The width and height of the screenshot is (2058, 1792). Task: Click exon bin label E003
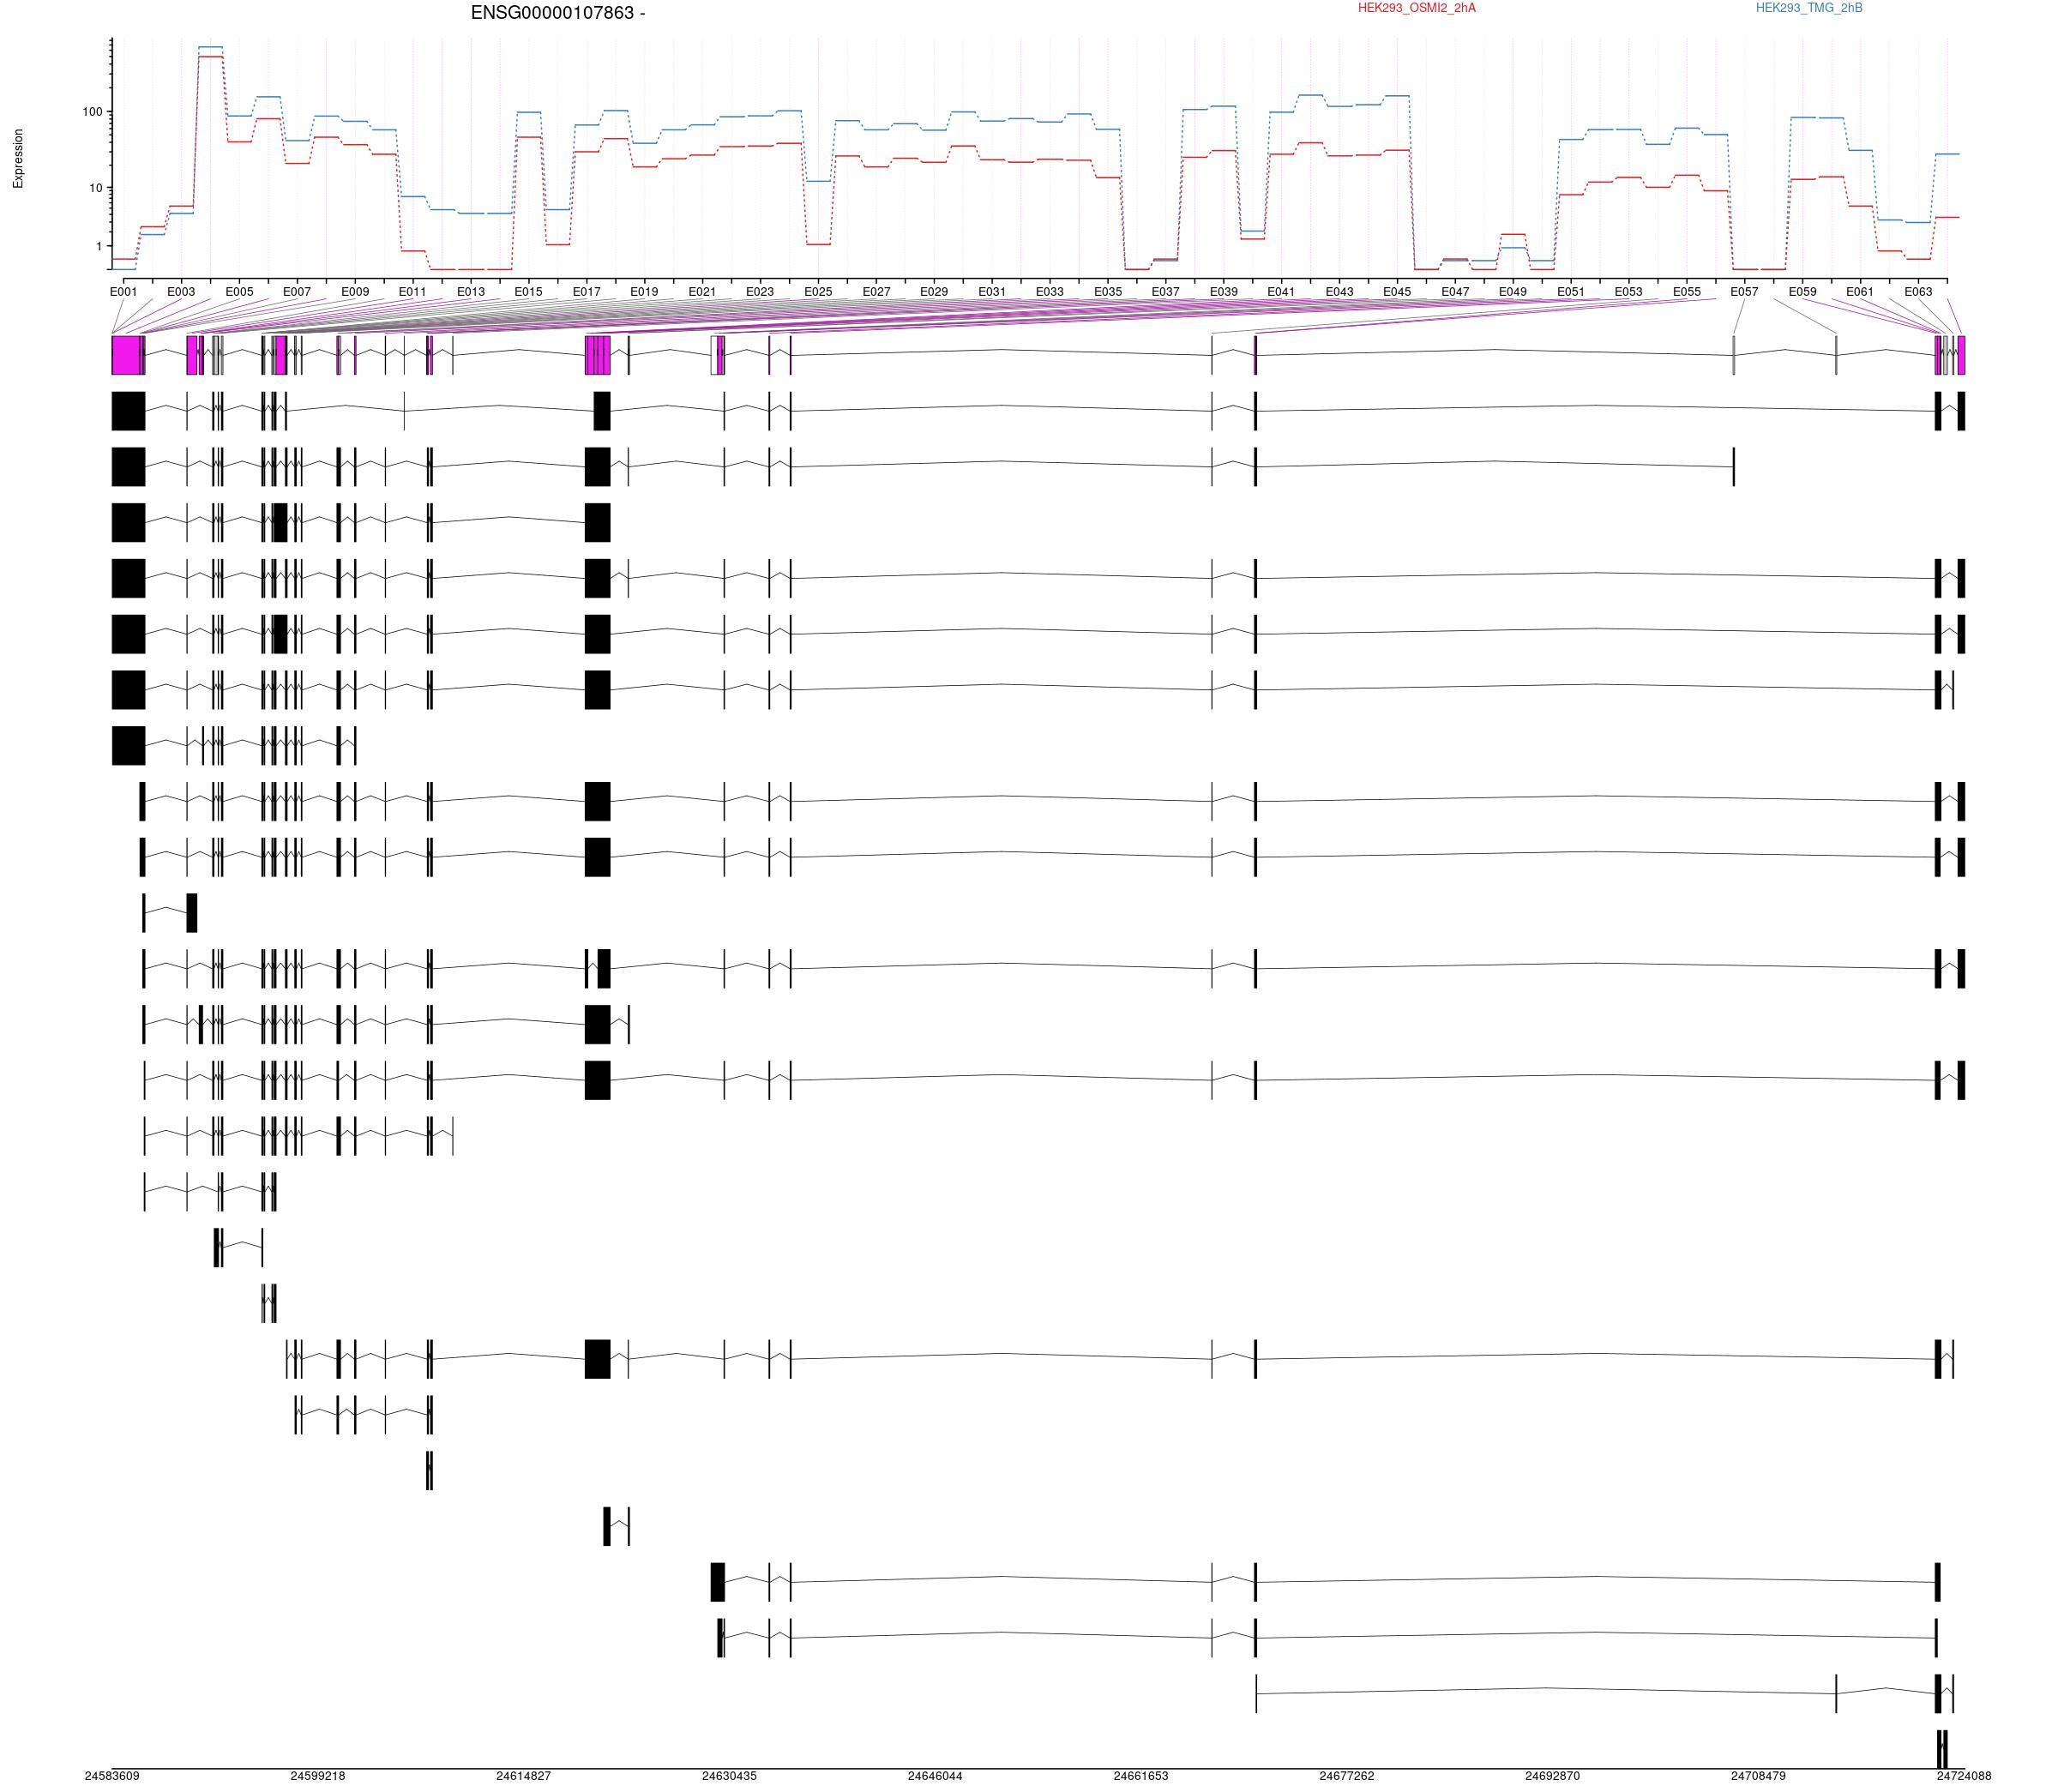point(181,292)
